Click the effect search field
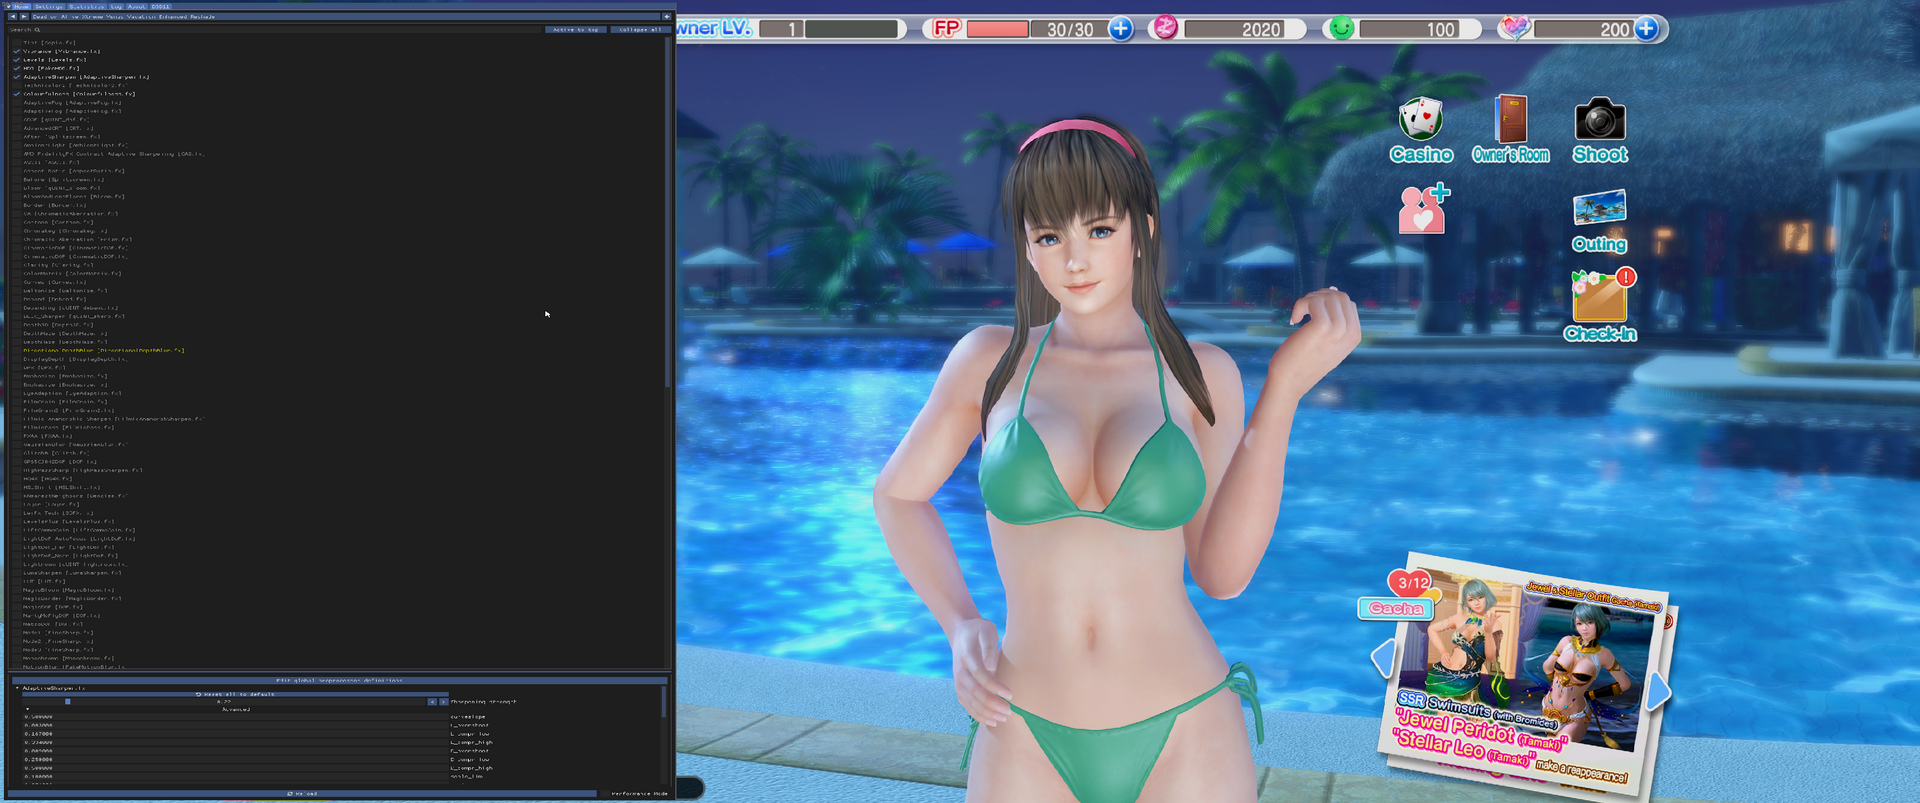 (275, 30)
